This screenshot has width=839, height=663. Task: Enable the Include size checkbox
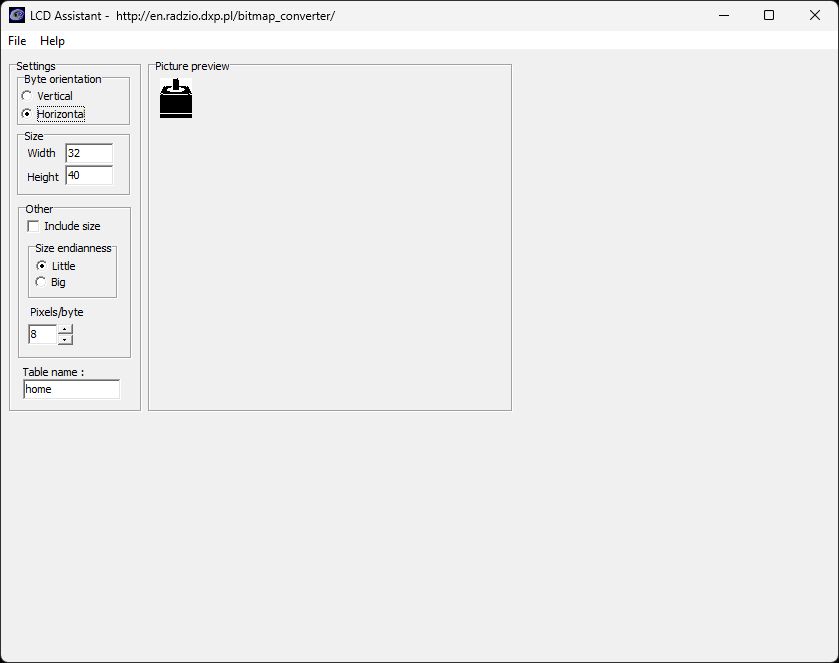[x=33, y=226]
